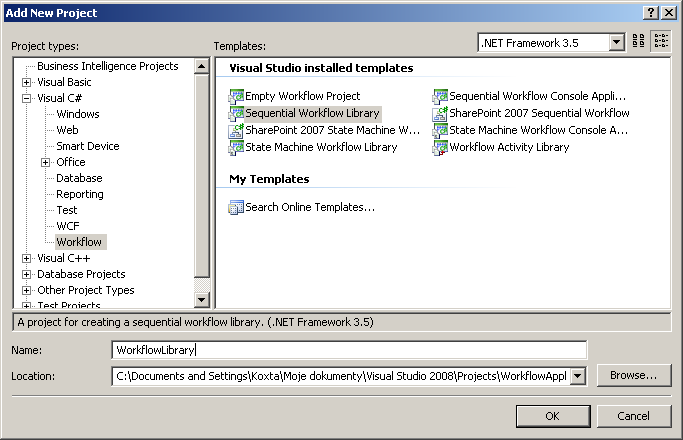Viewport: 683px width, 440px height.
Task: Click the Cancel button
Action: click(x=634, y=416)
